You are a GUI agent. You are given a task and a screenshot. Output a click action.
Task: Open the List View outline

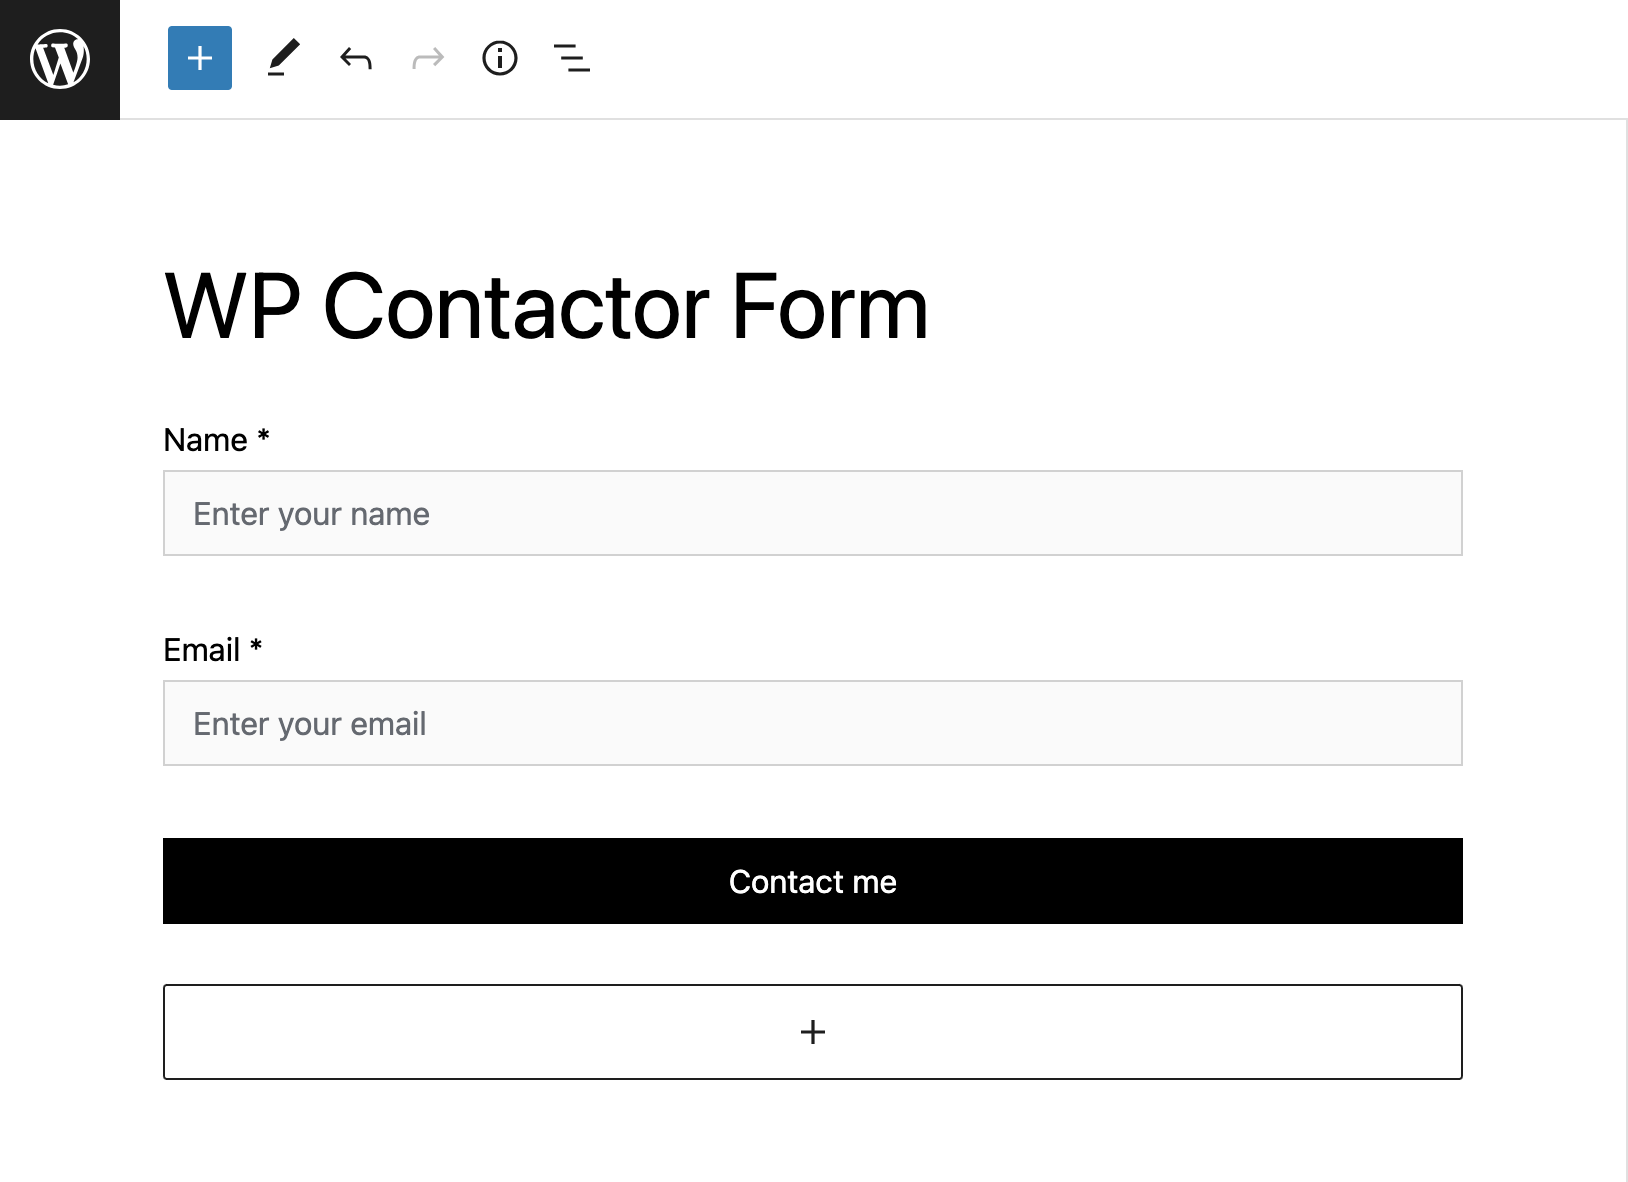point(572,58)
